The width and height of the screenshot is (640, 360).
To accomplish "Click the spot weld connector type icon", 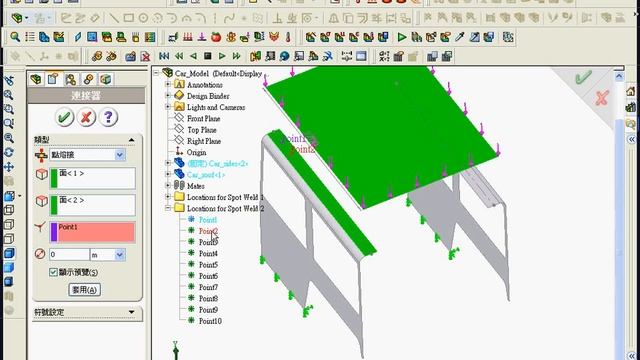I will [x=41, y=155].
